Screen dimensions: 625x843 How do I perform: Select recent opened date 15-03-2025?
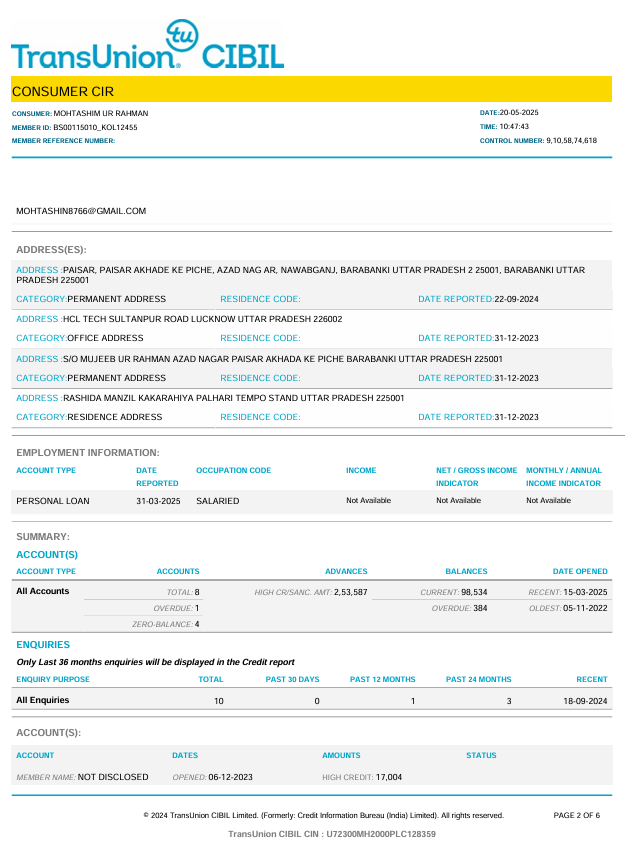point(585,592)
